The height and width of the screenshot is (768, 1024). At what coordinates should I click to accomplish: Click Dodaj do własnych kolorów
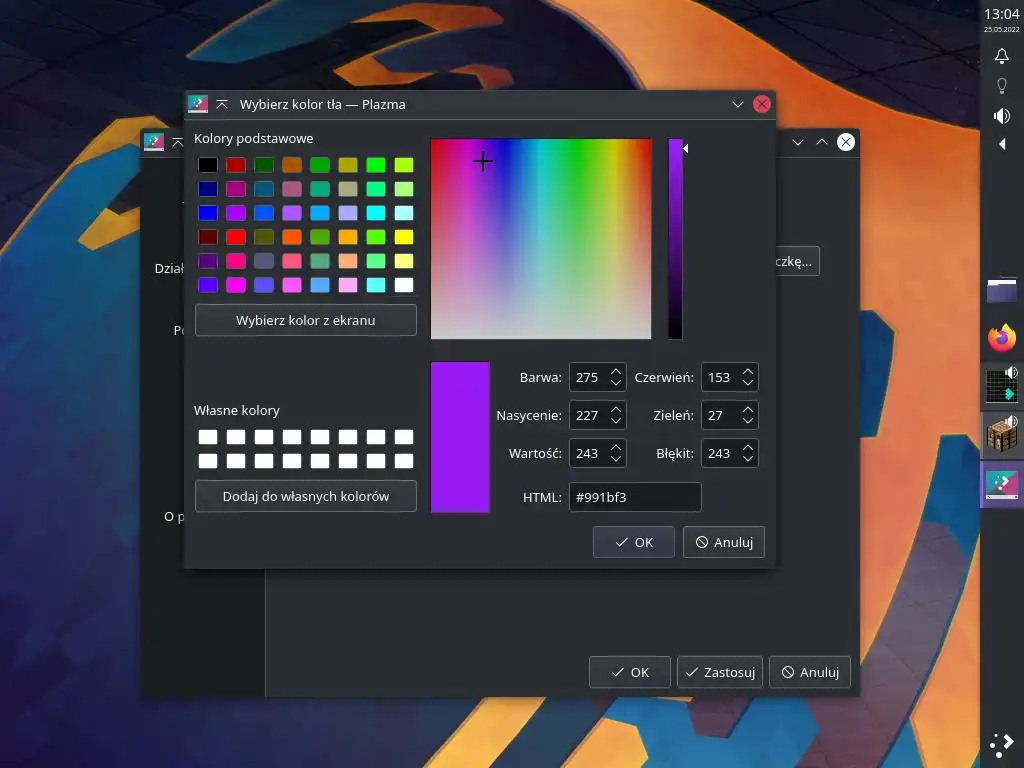(306, 496)
